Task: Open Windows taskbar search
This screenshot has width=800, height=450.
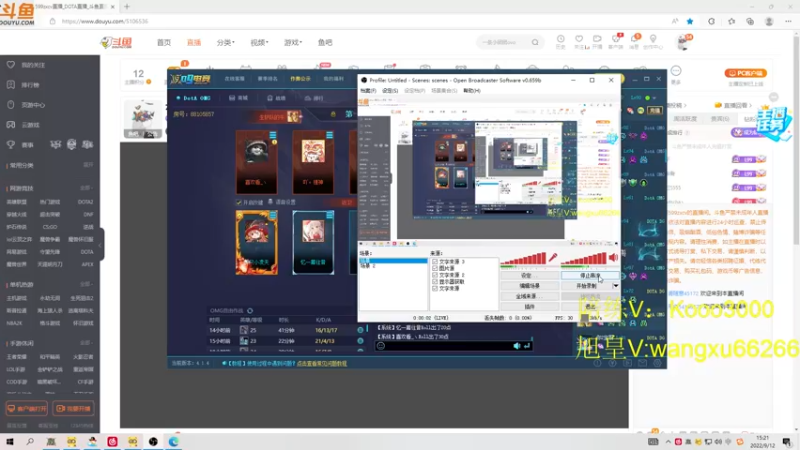Action: click(x=30, y=441)
